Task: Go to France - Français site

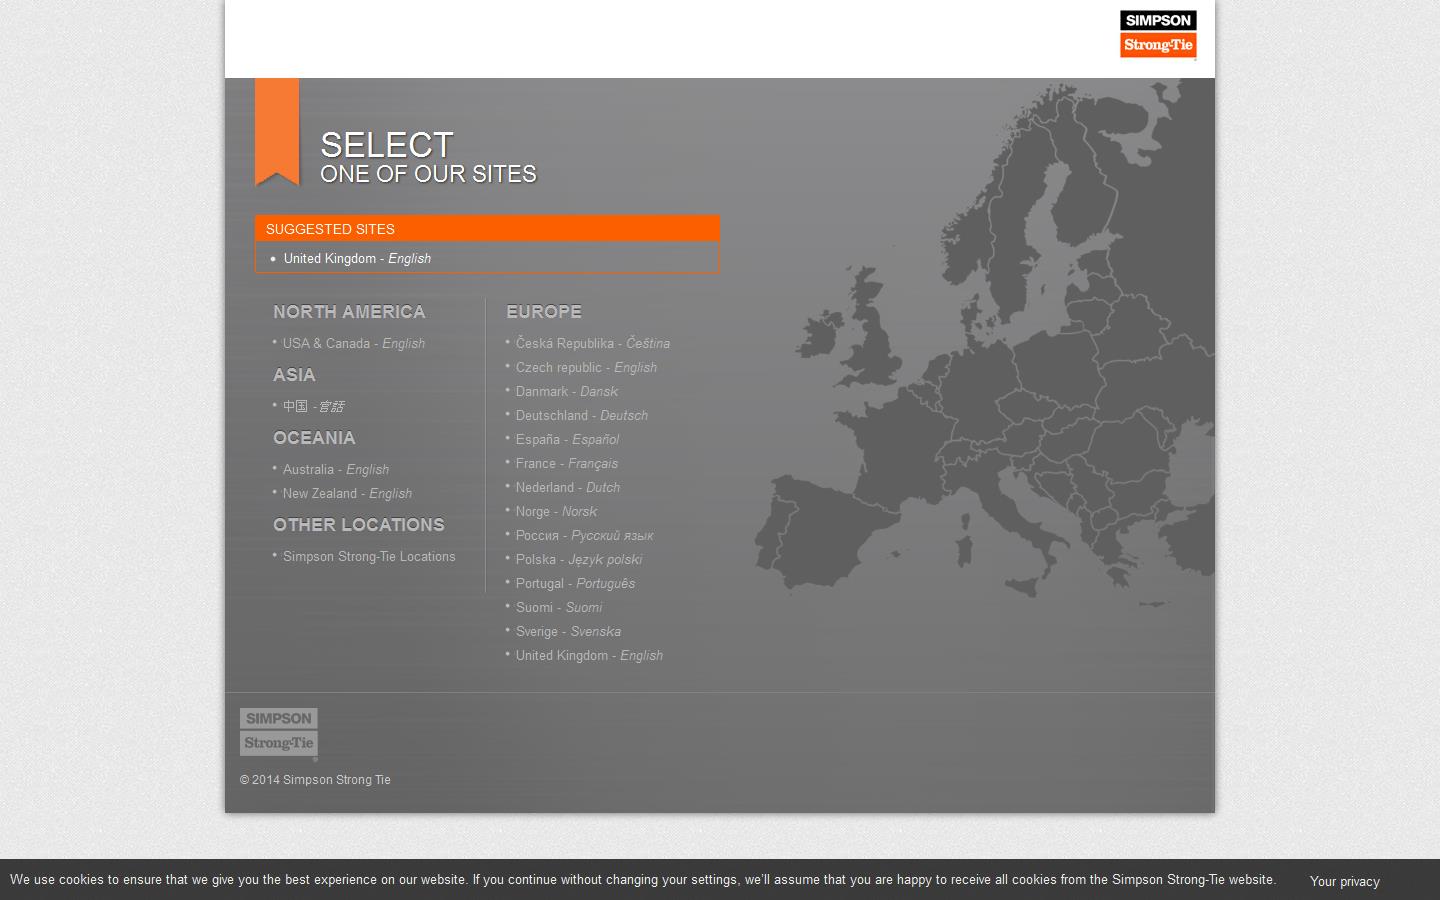Action: coord(566,464)
